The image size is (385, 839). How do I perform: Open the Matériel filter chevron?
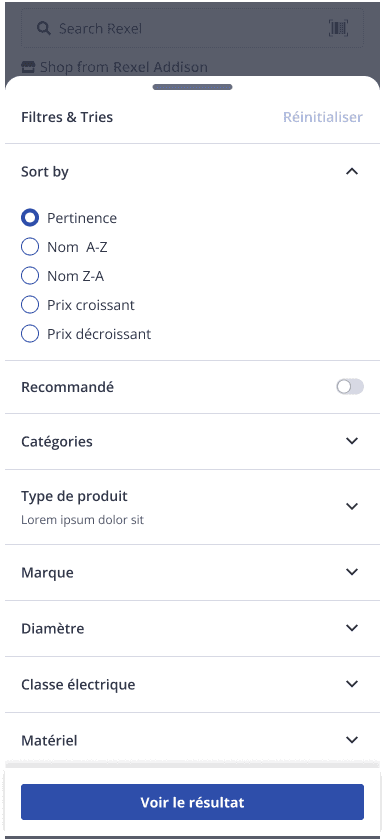click(351, 740)
